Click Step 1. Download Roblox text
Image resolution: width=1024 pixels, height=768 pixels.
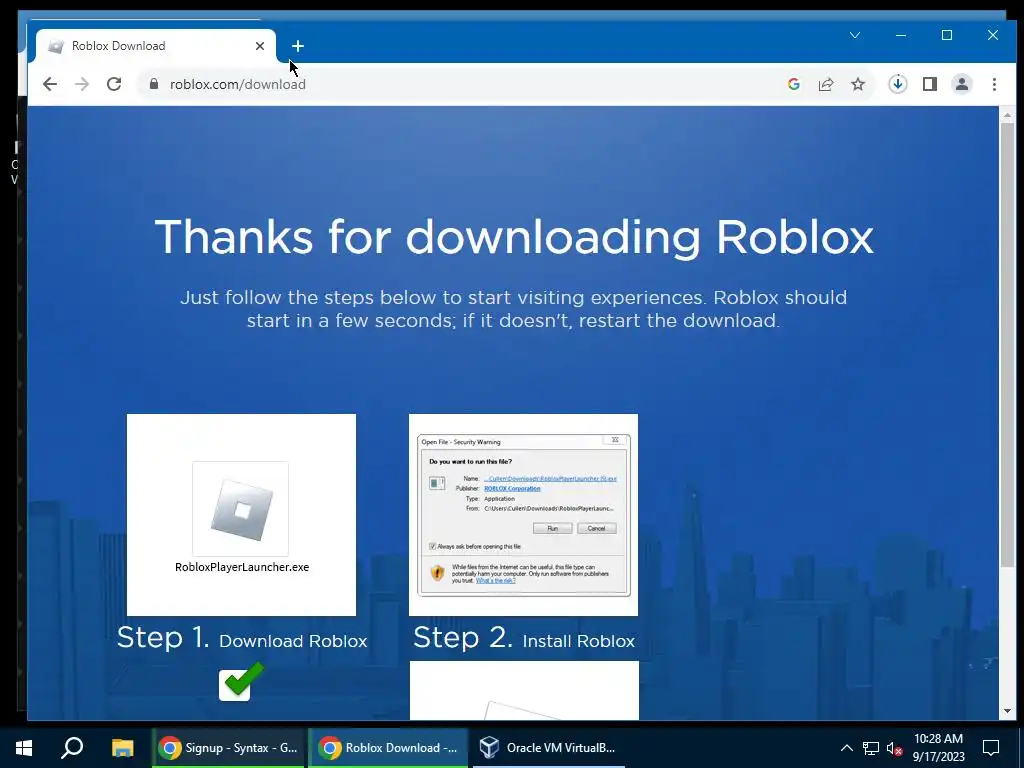[242, 638]
